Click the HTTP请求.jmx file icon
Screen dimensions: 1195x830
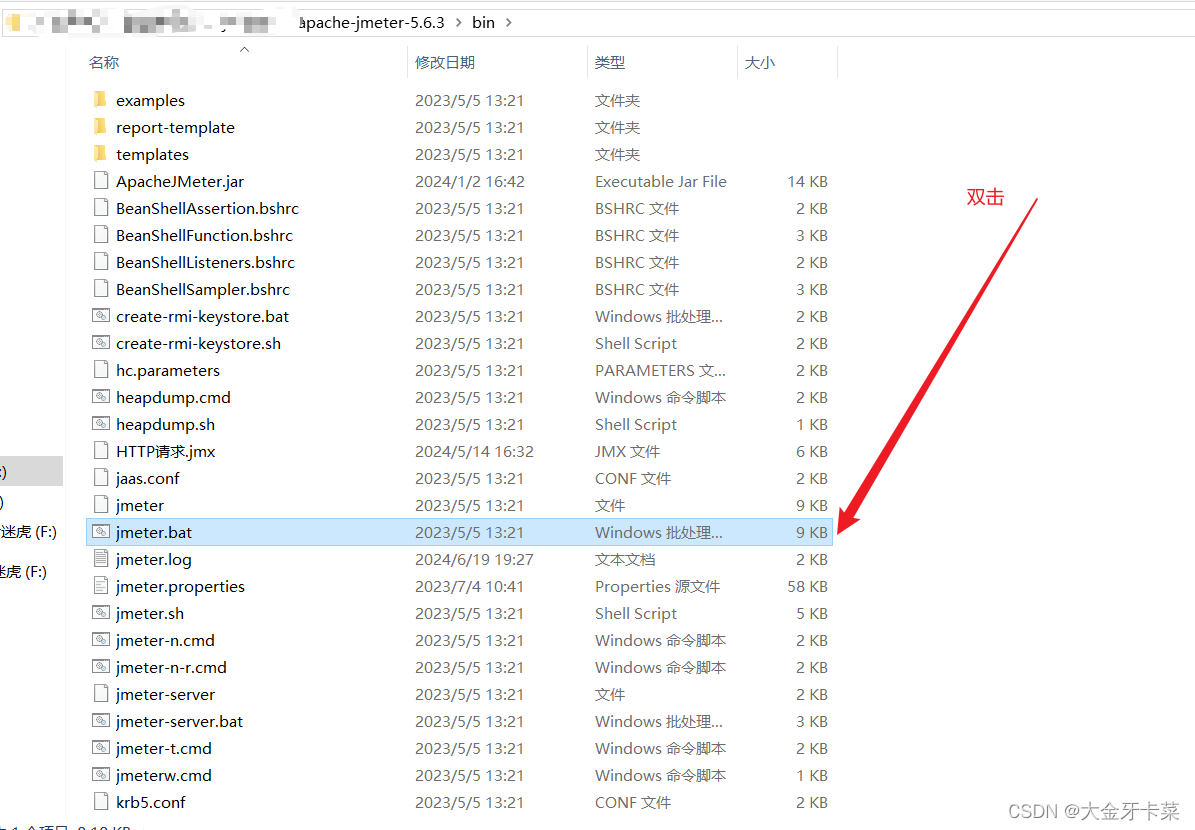point(101,451)
